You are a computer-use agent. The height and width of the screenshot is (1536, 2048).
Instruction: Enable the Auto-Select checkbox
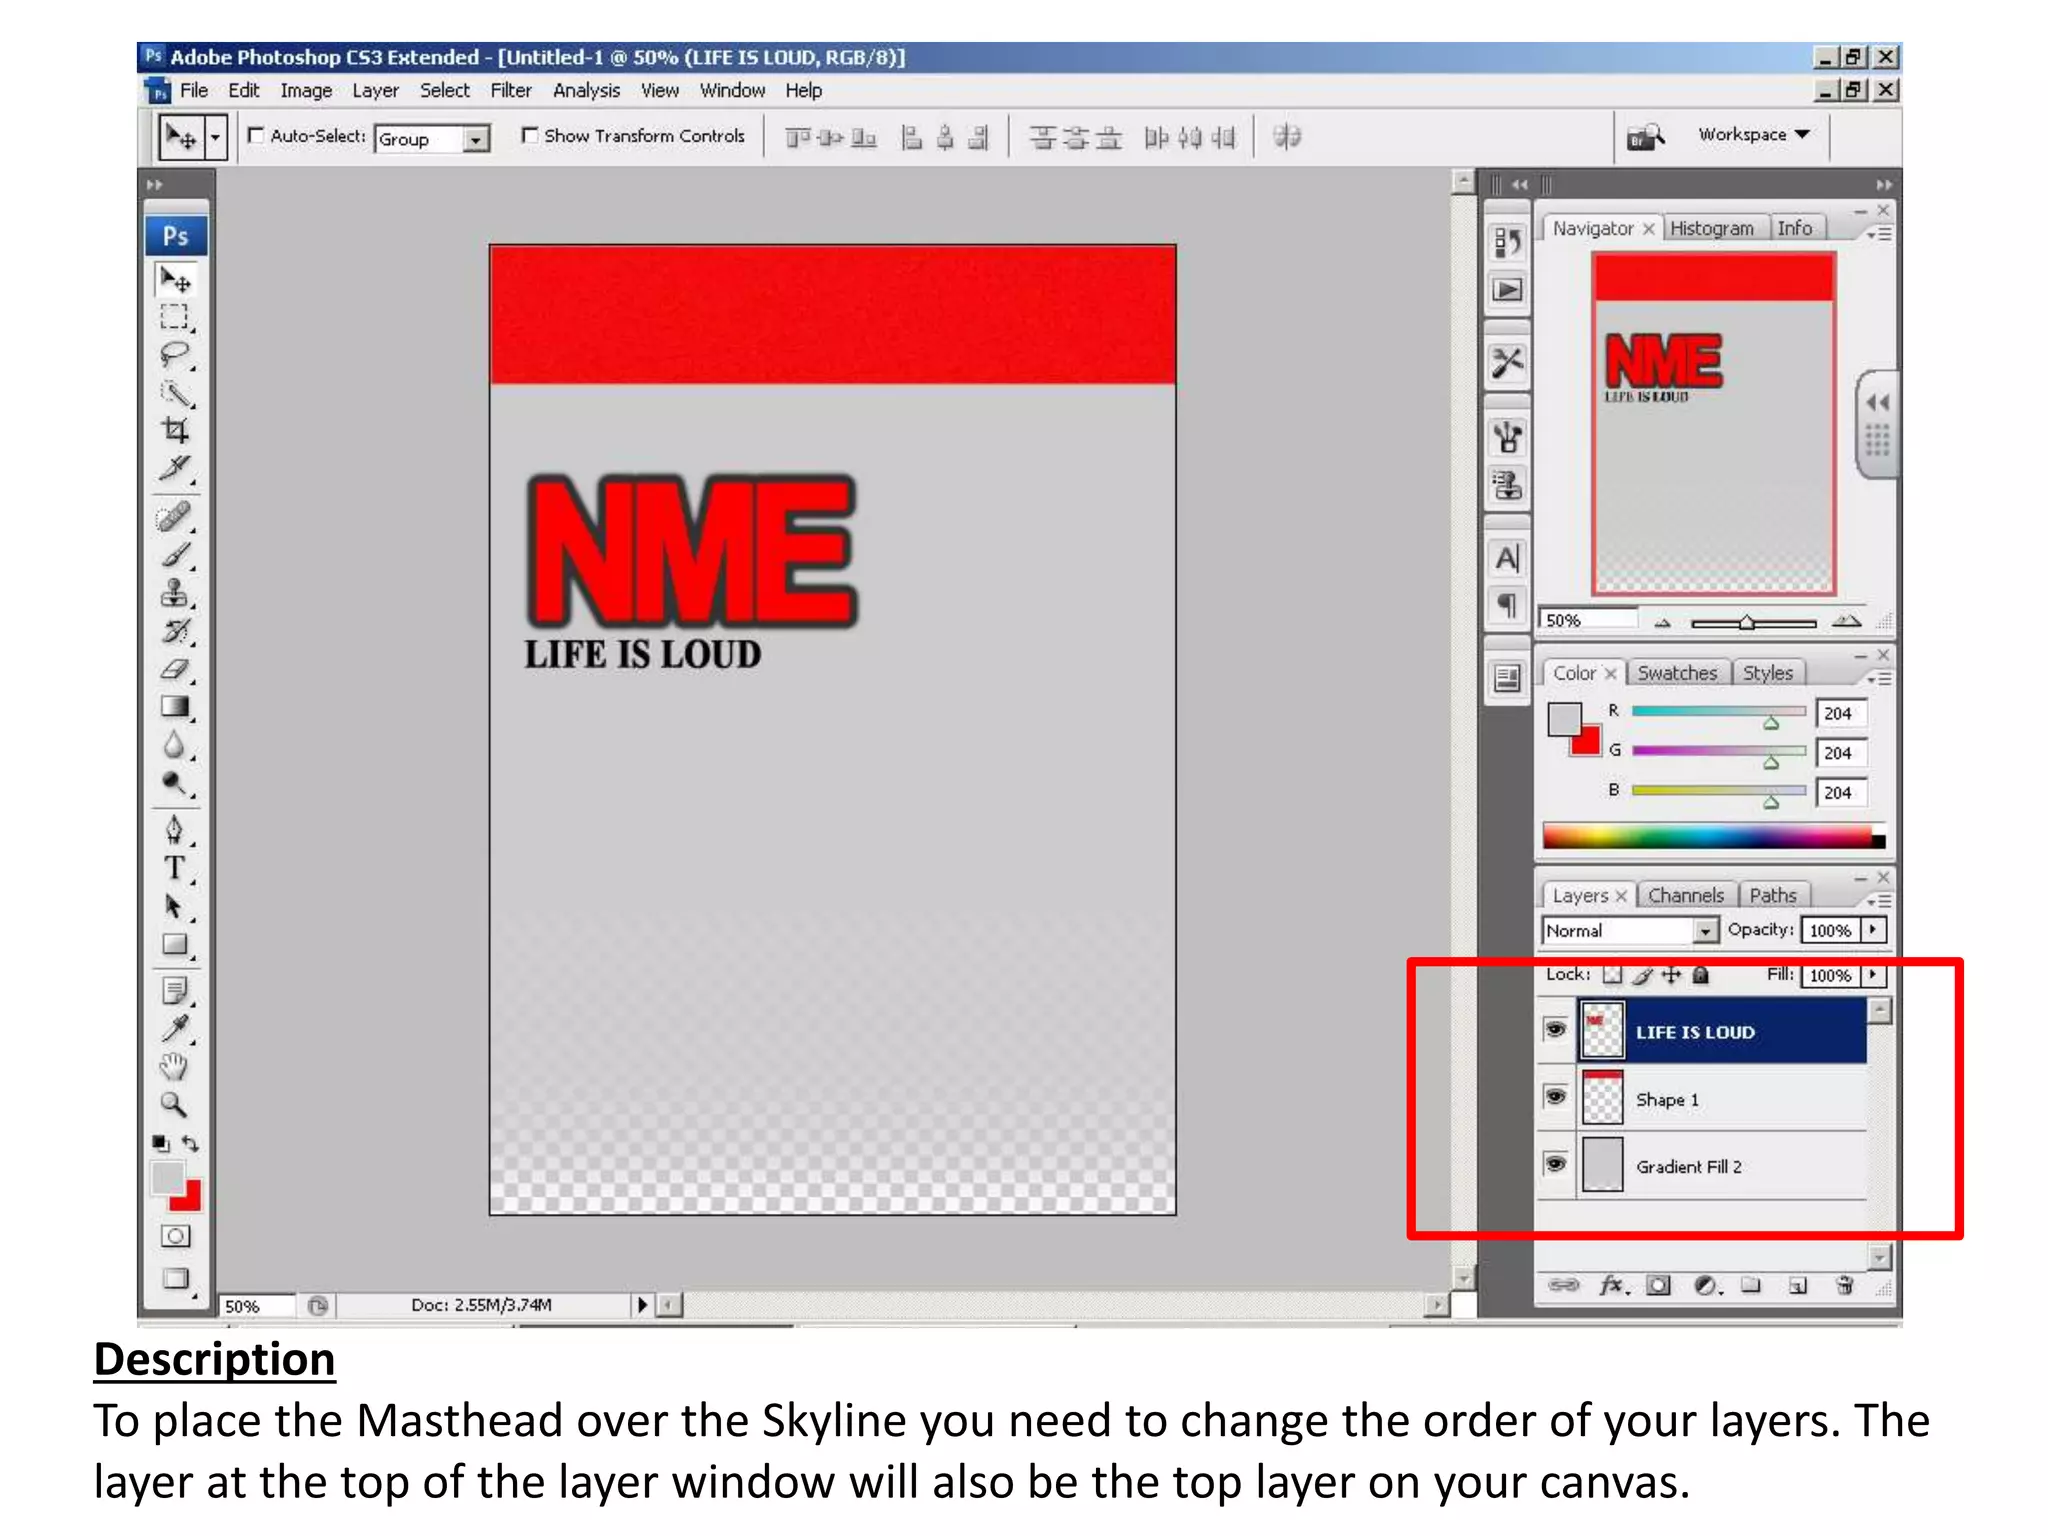[x=256, y=135]
